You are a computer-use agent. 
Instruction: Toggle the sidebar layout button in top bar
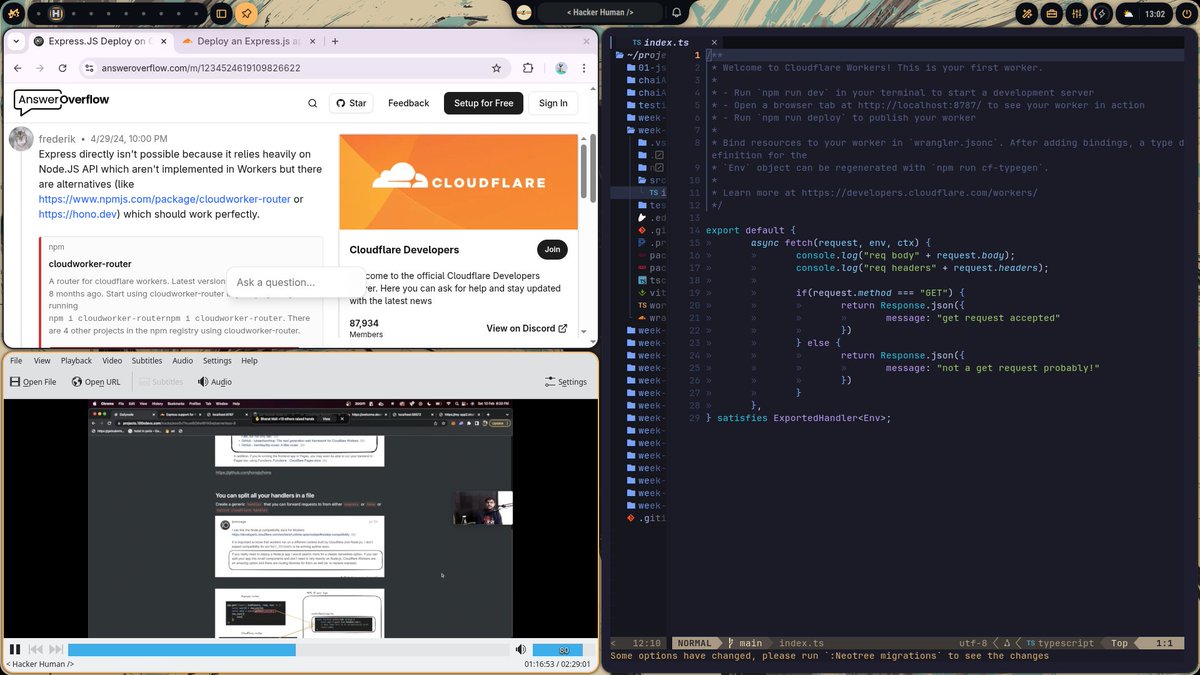tap(221, 13)
